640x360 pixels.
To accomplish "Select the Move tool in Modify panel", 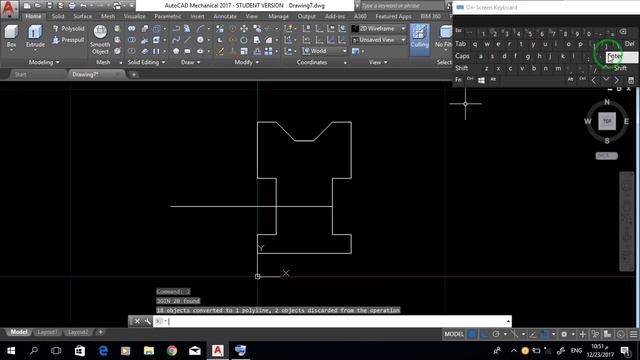I will [x=244, y=29].
